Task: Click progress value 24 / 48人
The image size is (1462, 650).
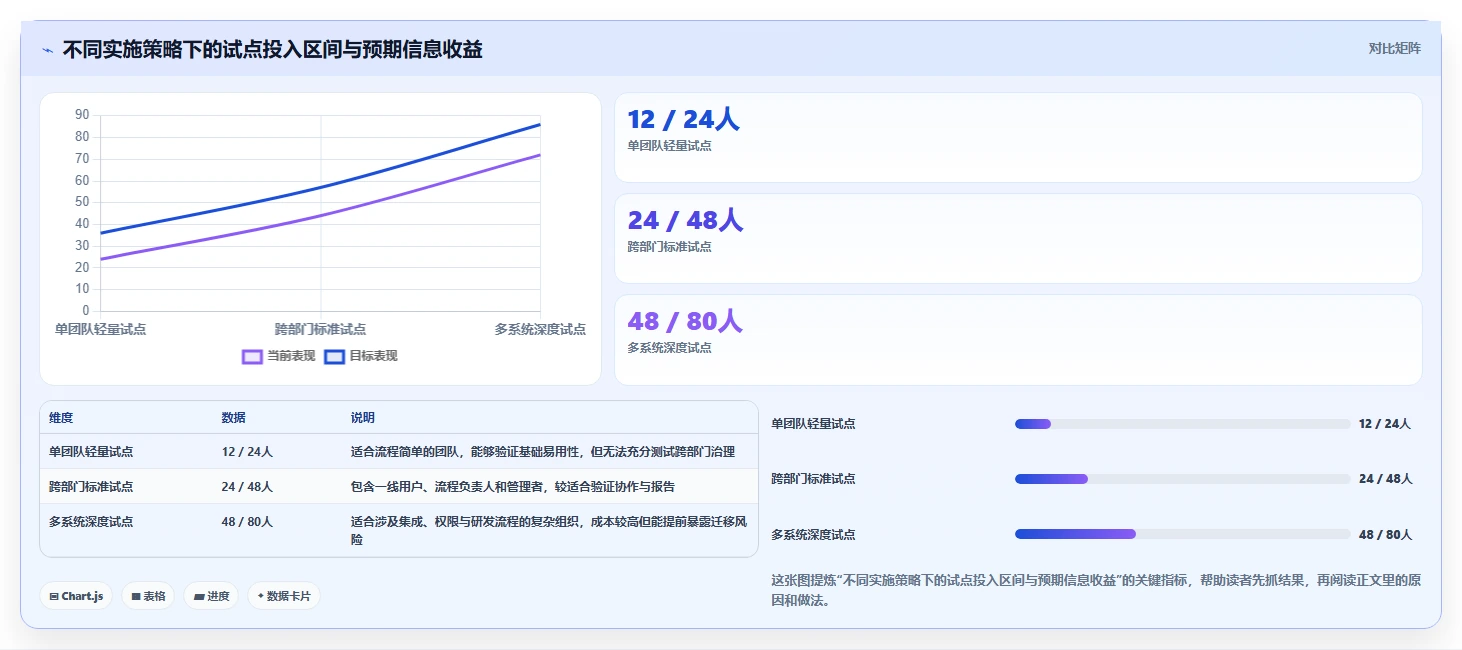Action: (1386, 479)
